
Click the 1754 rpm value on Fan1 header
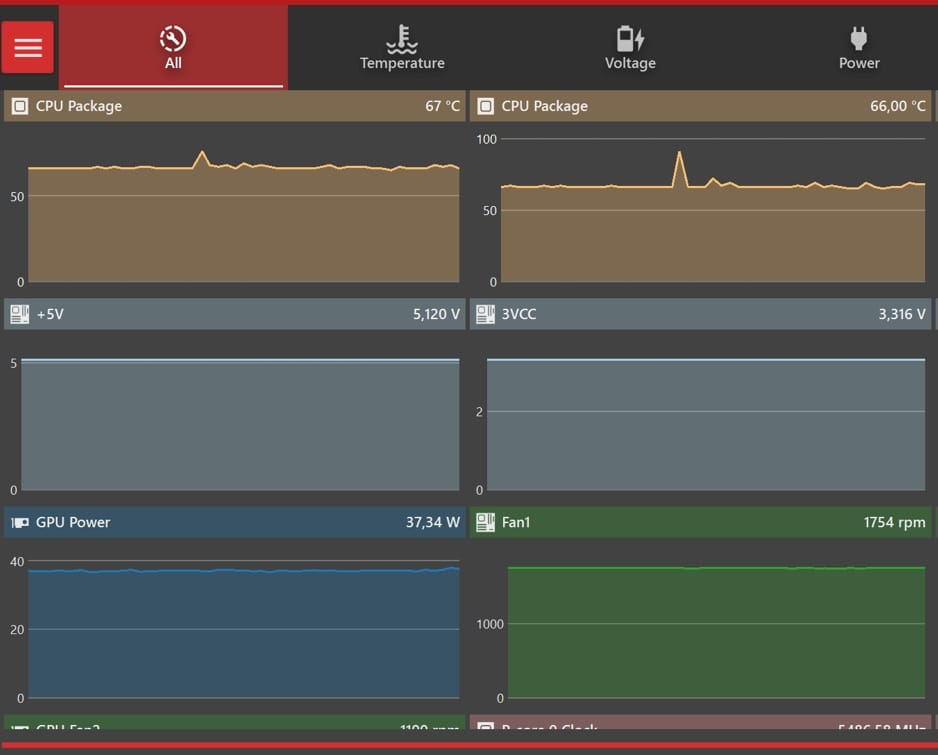[894, 522]
